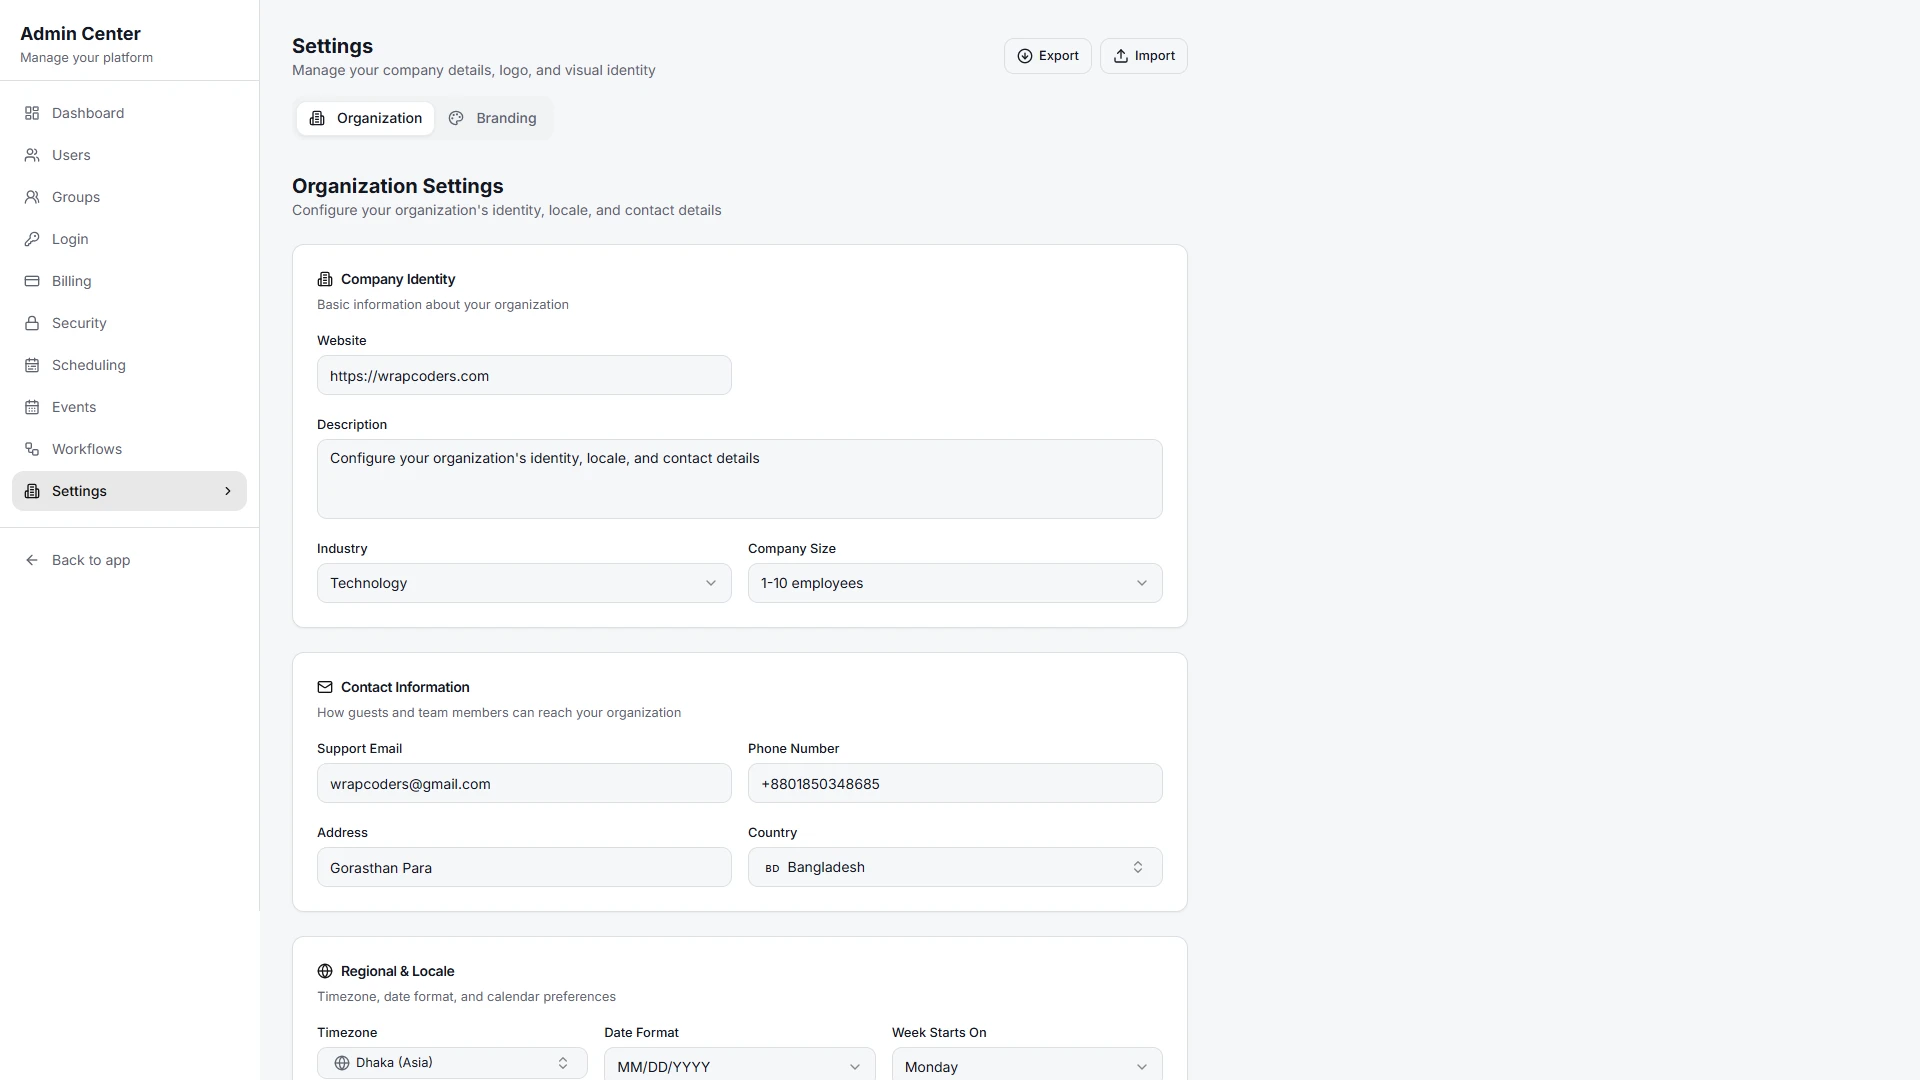Click the Users icon in sidebar
The image size is (1920, 1080).
click(x=32, y=155)
